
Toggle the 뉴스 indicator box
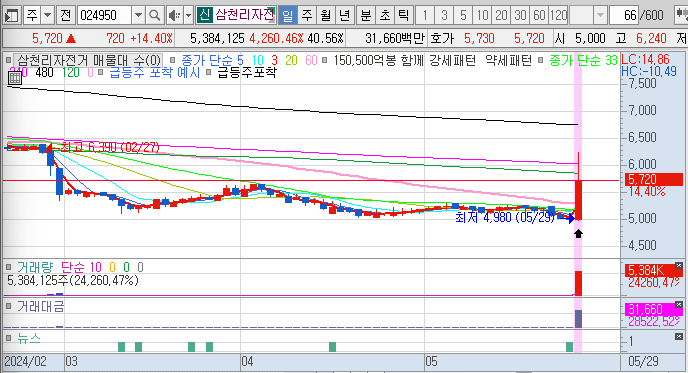point(8,338)
